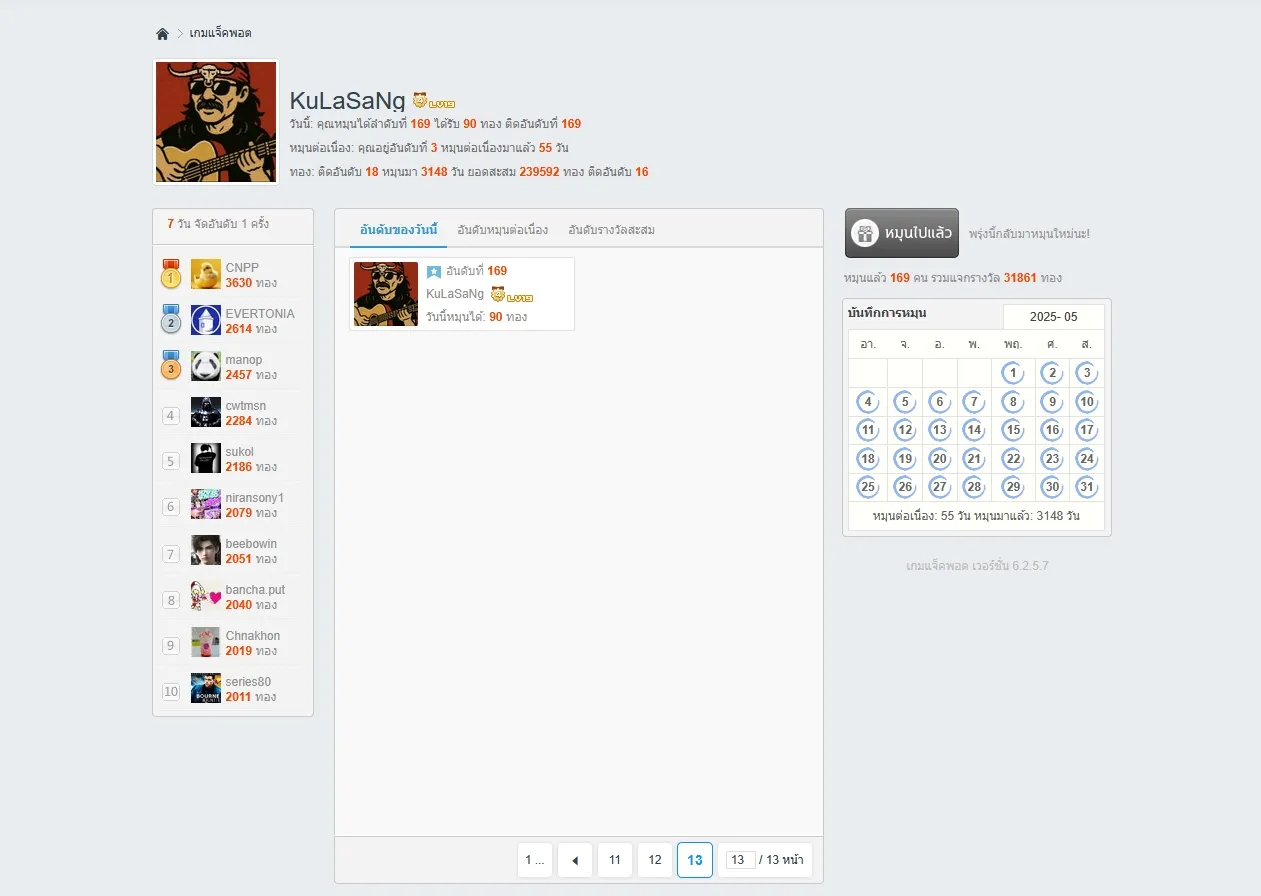Screen dimensions: 1261x896
Task: Go to previous page arrow
Action: [575, 860]
